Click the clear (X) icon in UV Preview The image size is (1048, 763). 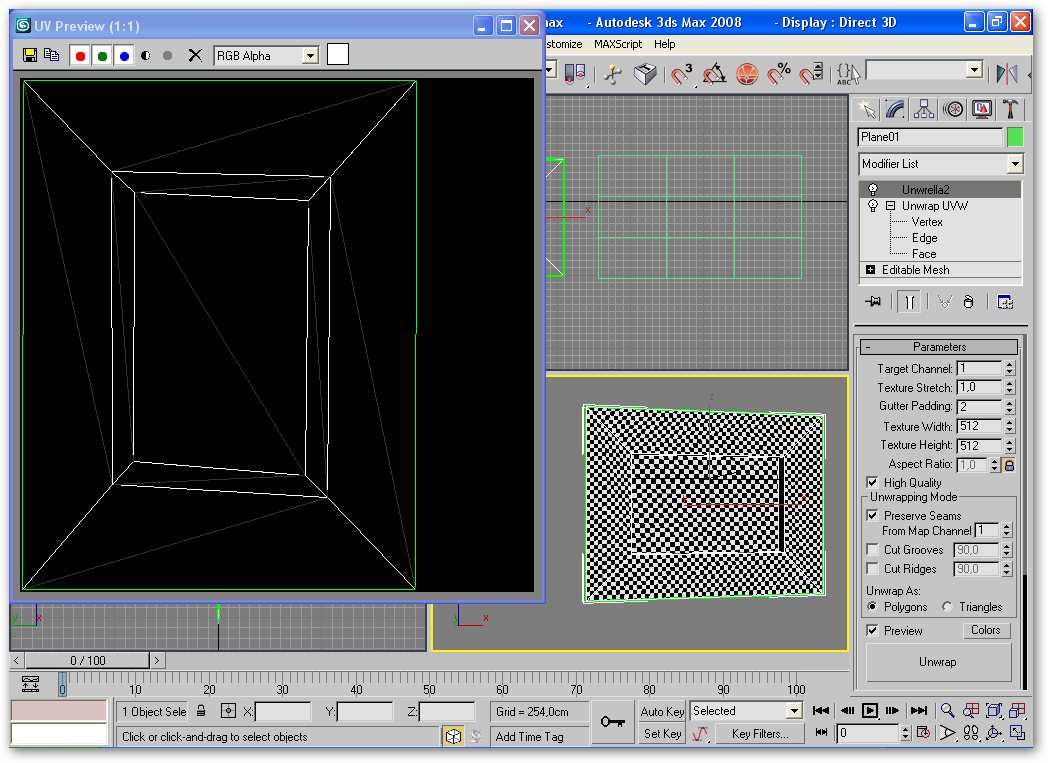(195, 56)
